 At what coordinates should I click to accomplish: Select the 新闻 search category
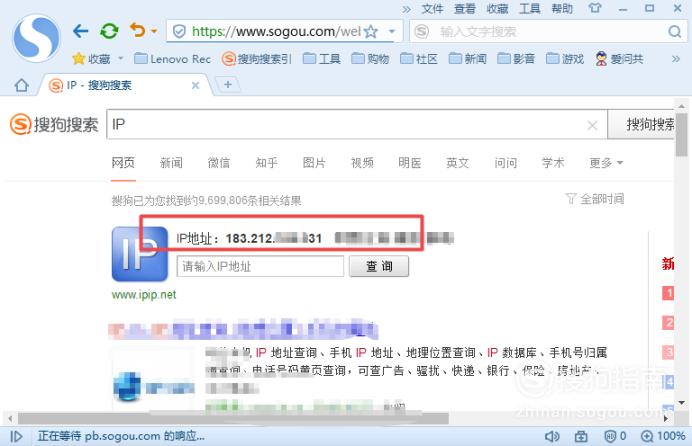pos(171,163)
